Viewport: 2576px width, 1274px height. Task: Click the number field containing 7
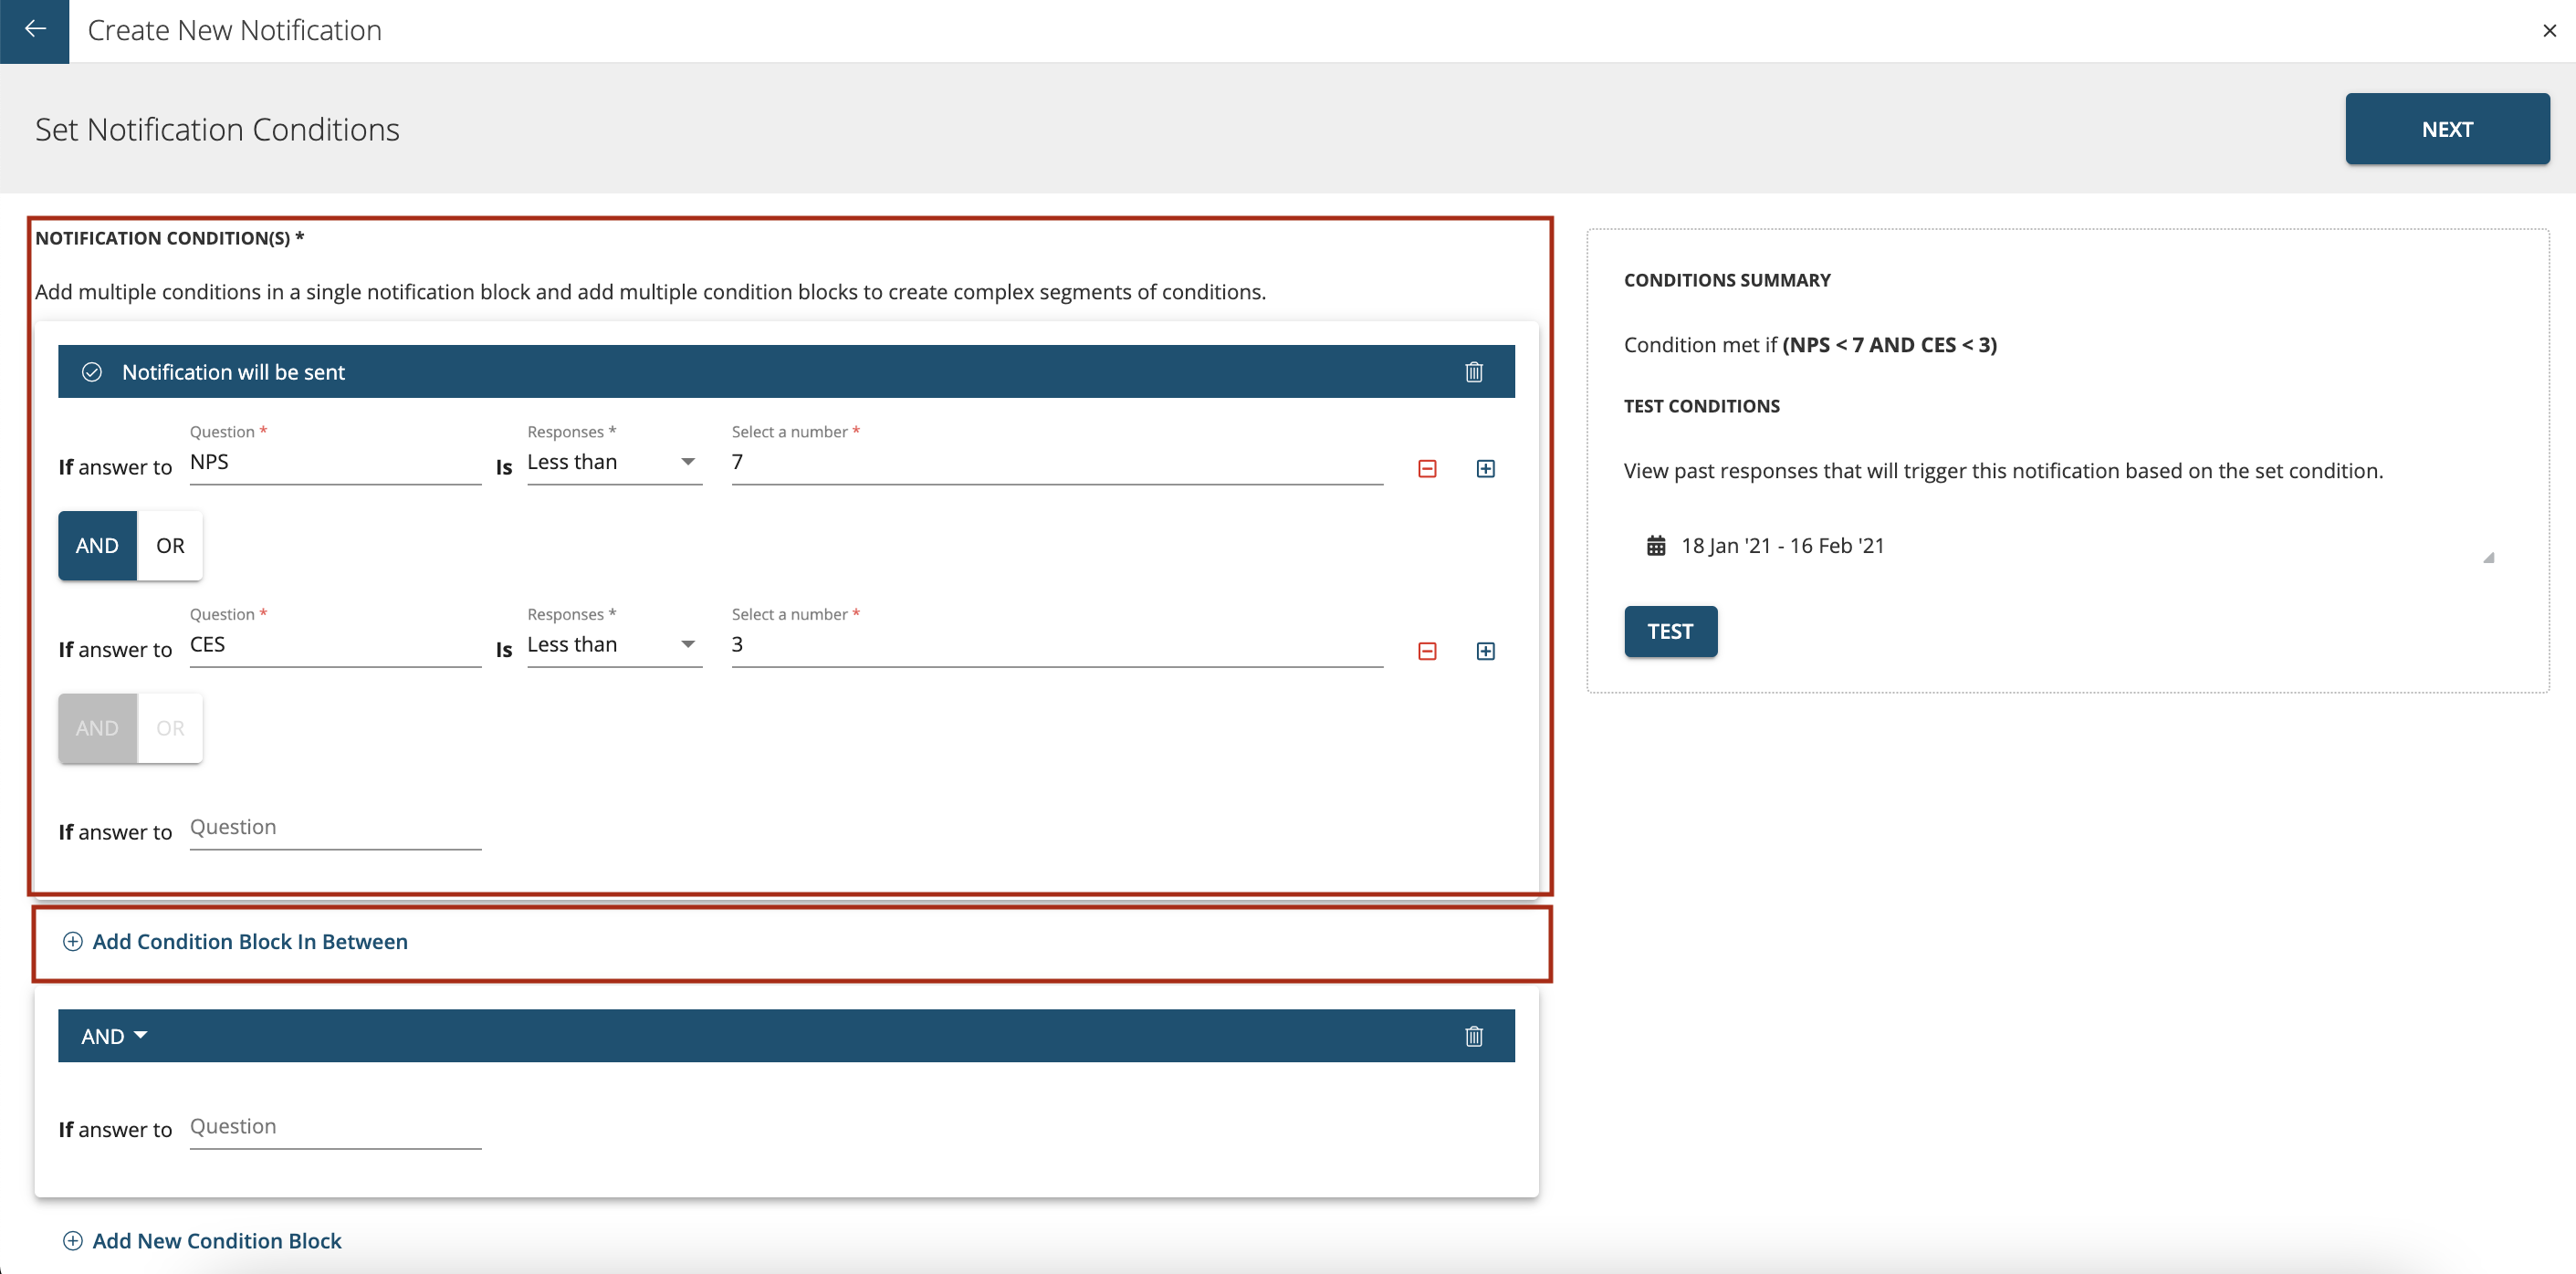(1057, 462)
